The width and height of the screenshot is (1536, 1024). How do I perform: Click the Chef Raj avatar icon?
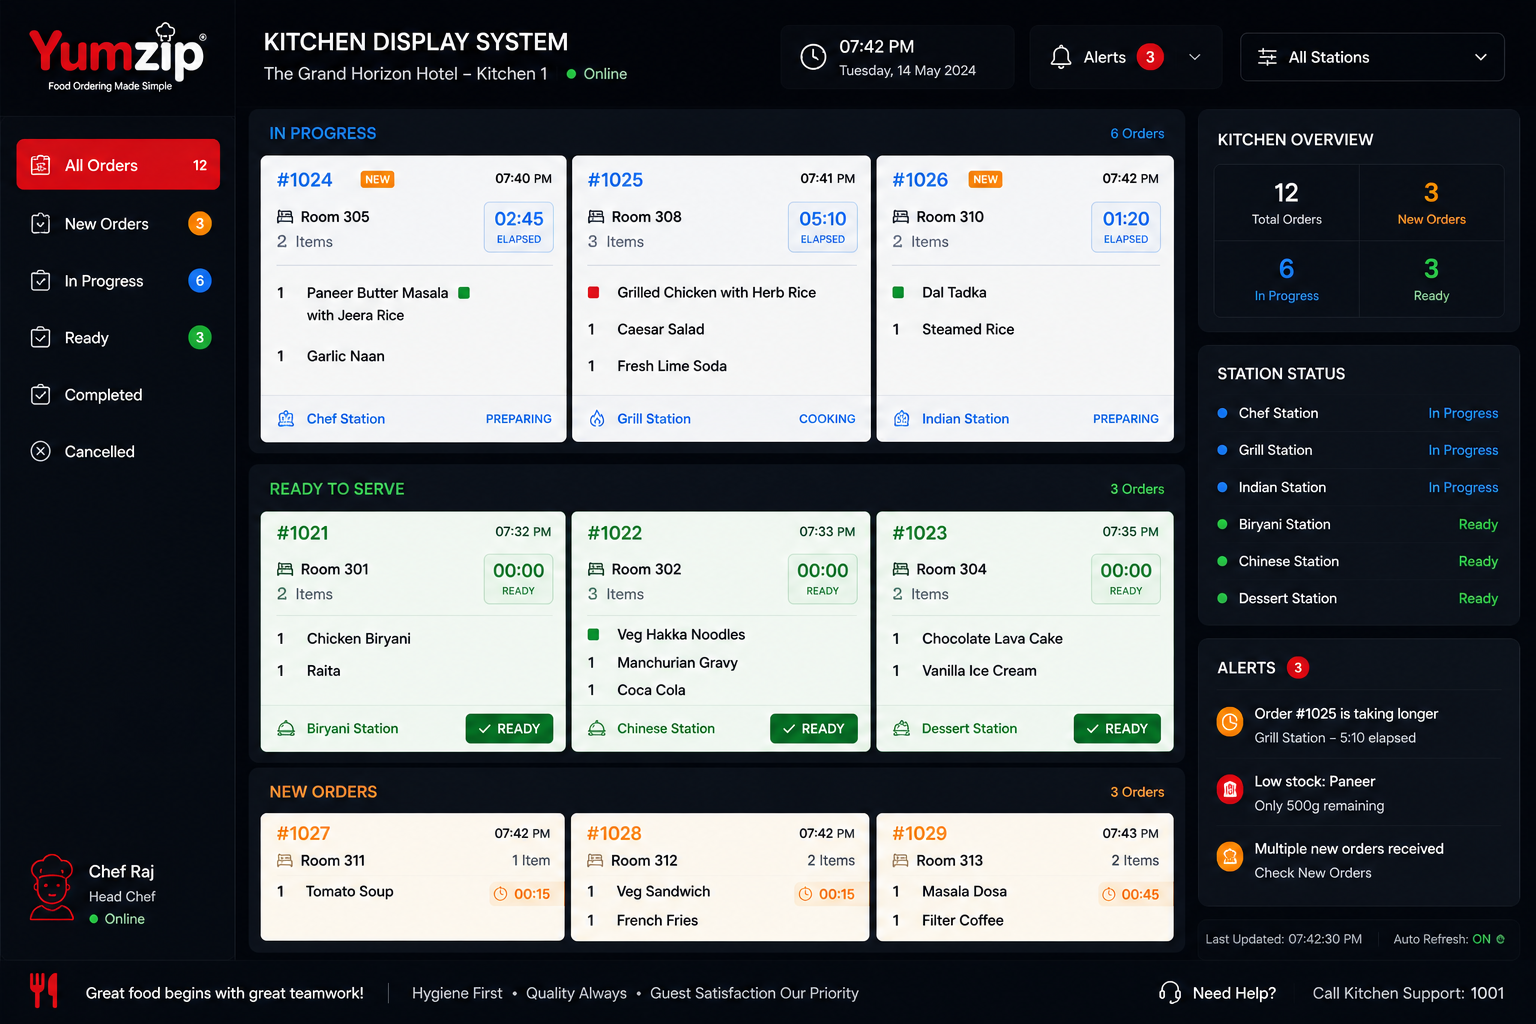[52, 887]
